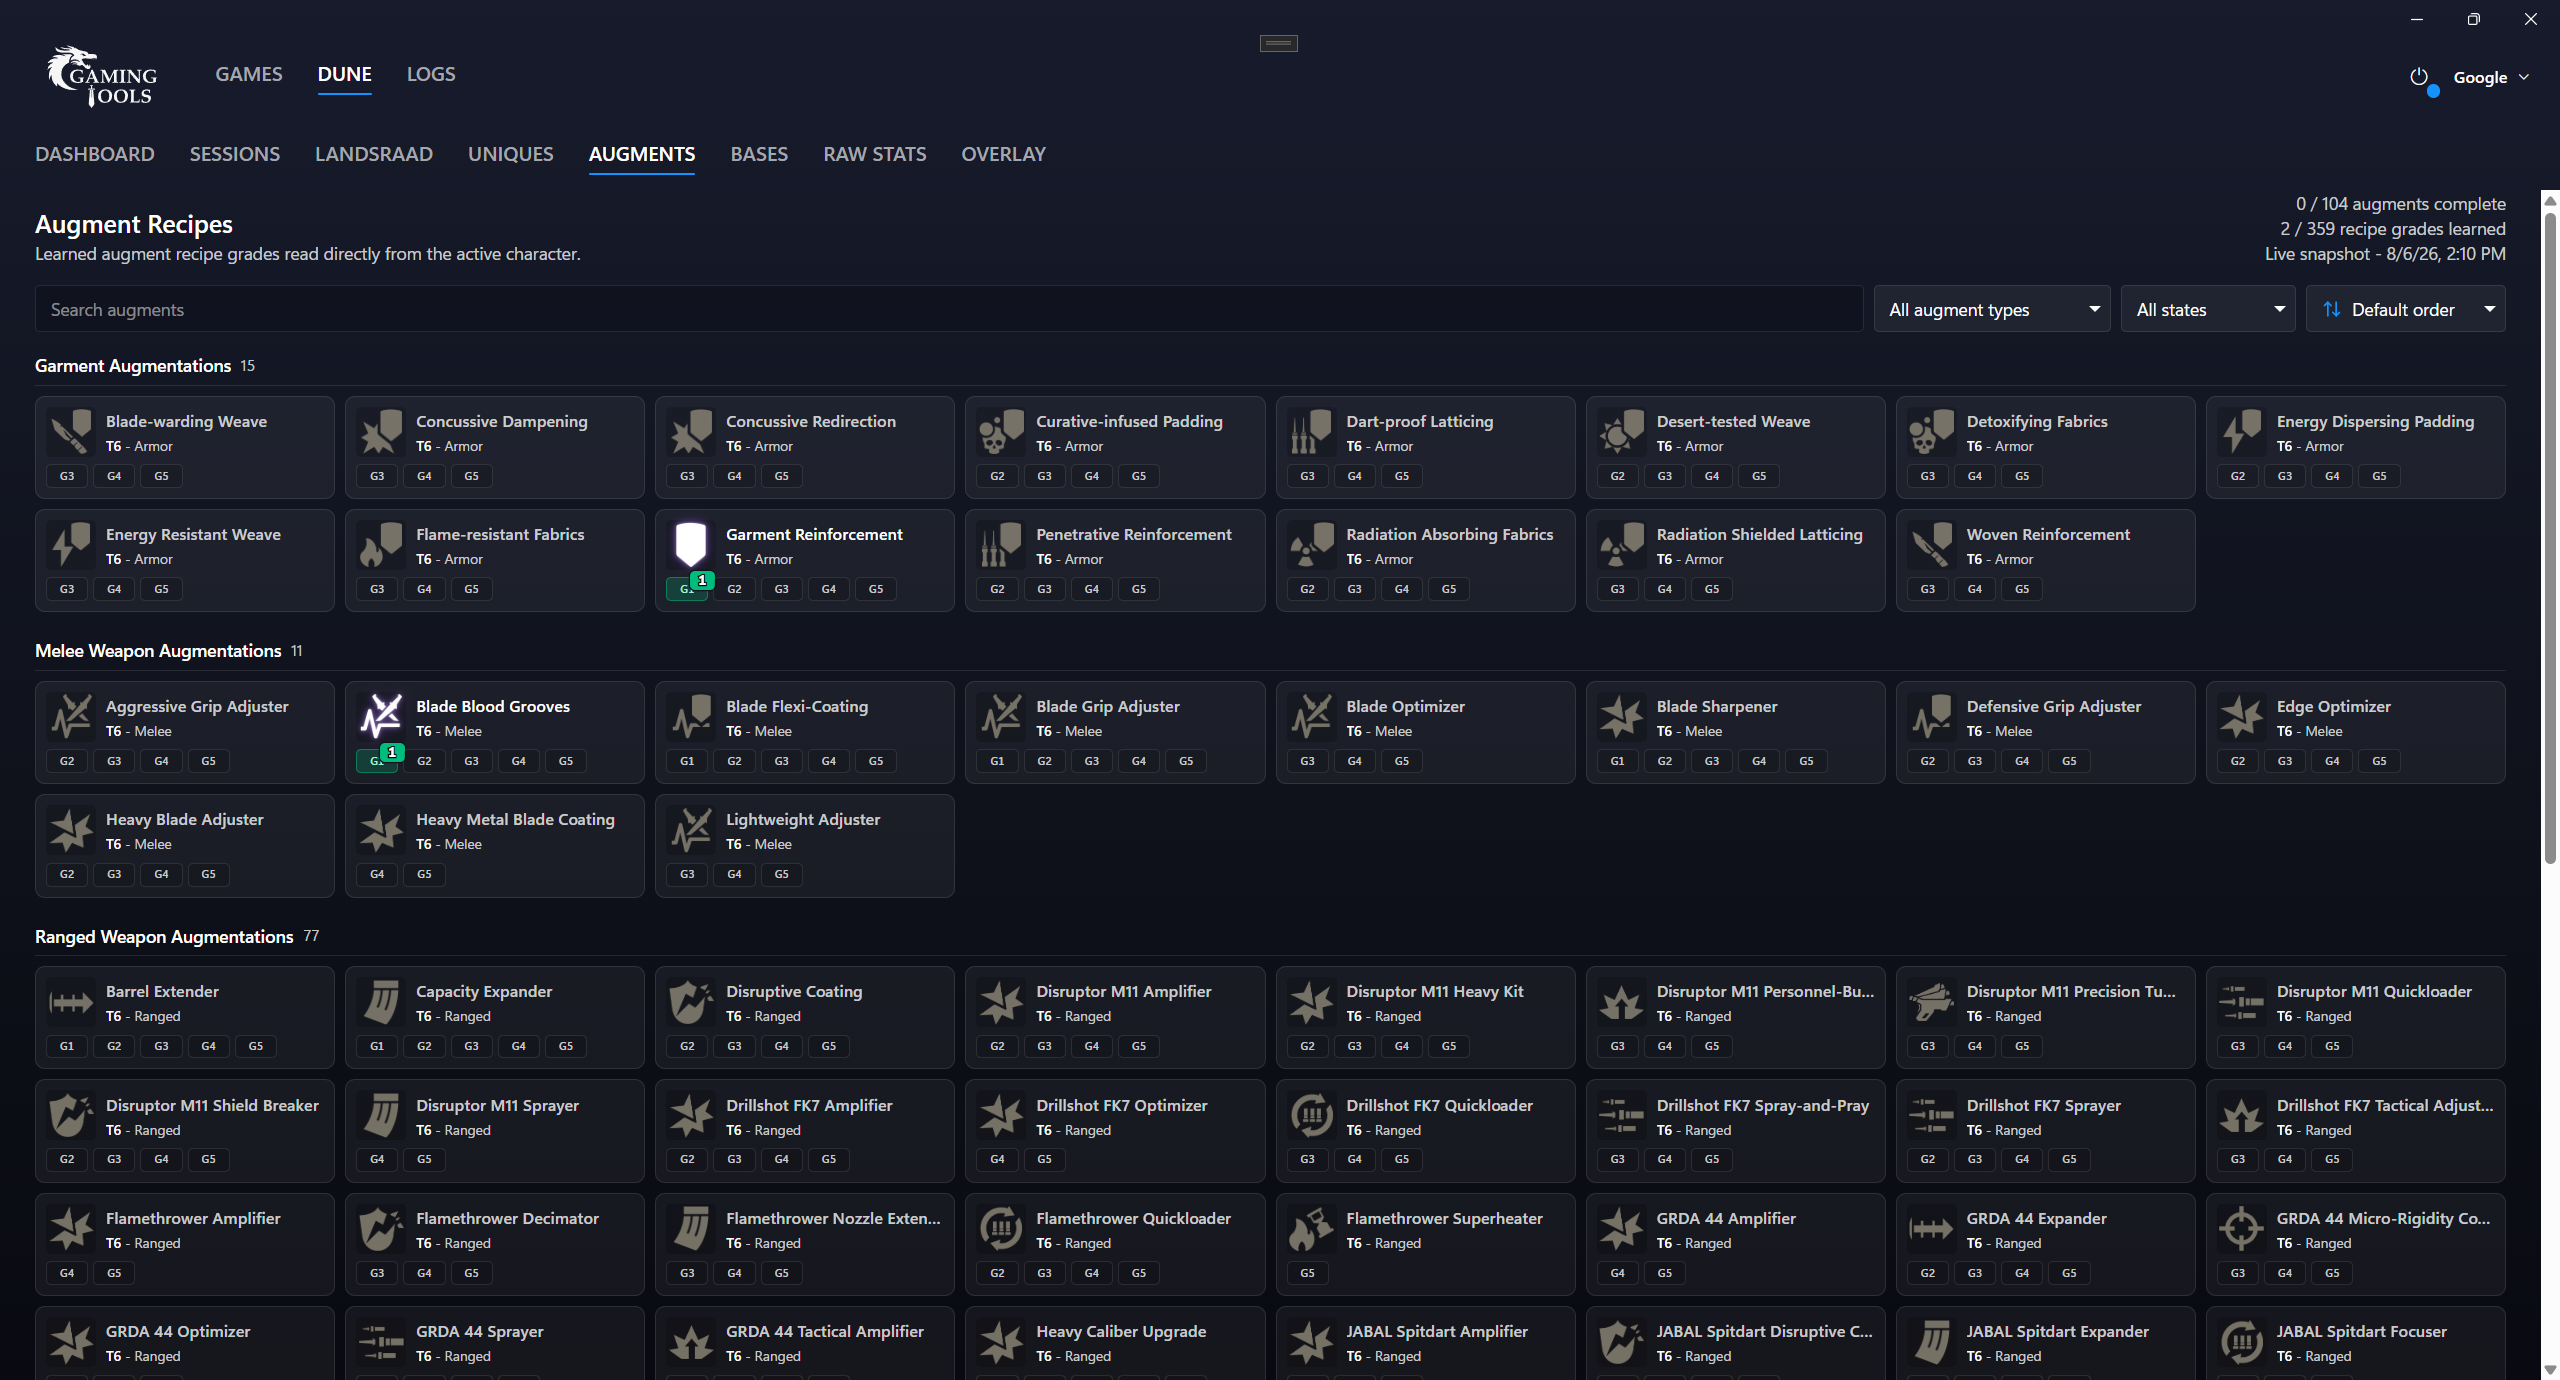The width and height of the screenshot is (2560, 1380).
Task: Click the Drillshot FK7 Spray-and-Pray title
Action: (1763, 1105)
